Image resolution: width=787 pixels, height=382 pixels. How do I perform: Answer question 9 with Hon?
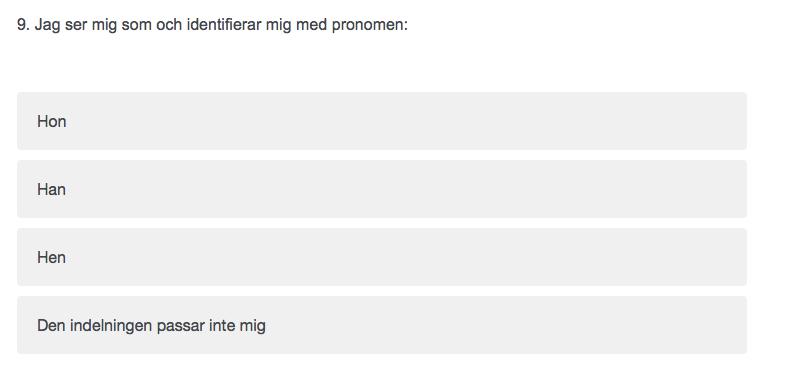pos(382,121)
